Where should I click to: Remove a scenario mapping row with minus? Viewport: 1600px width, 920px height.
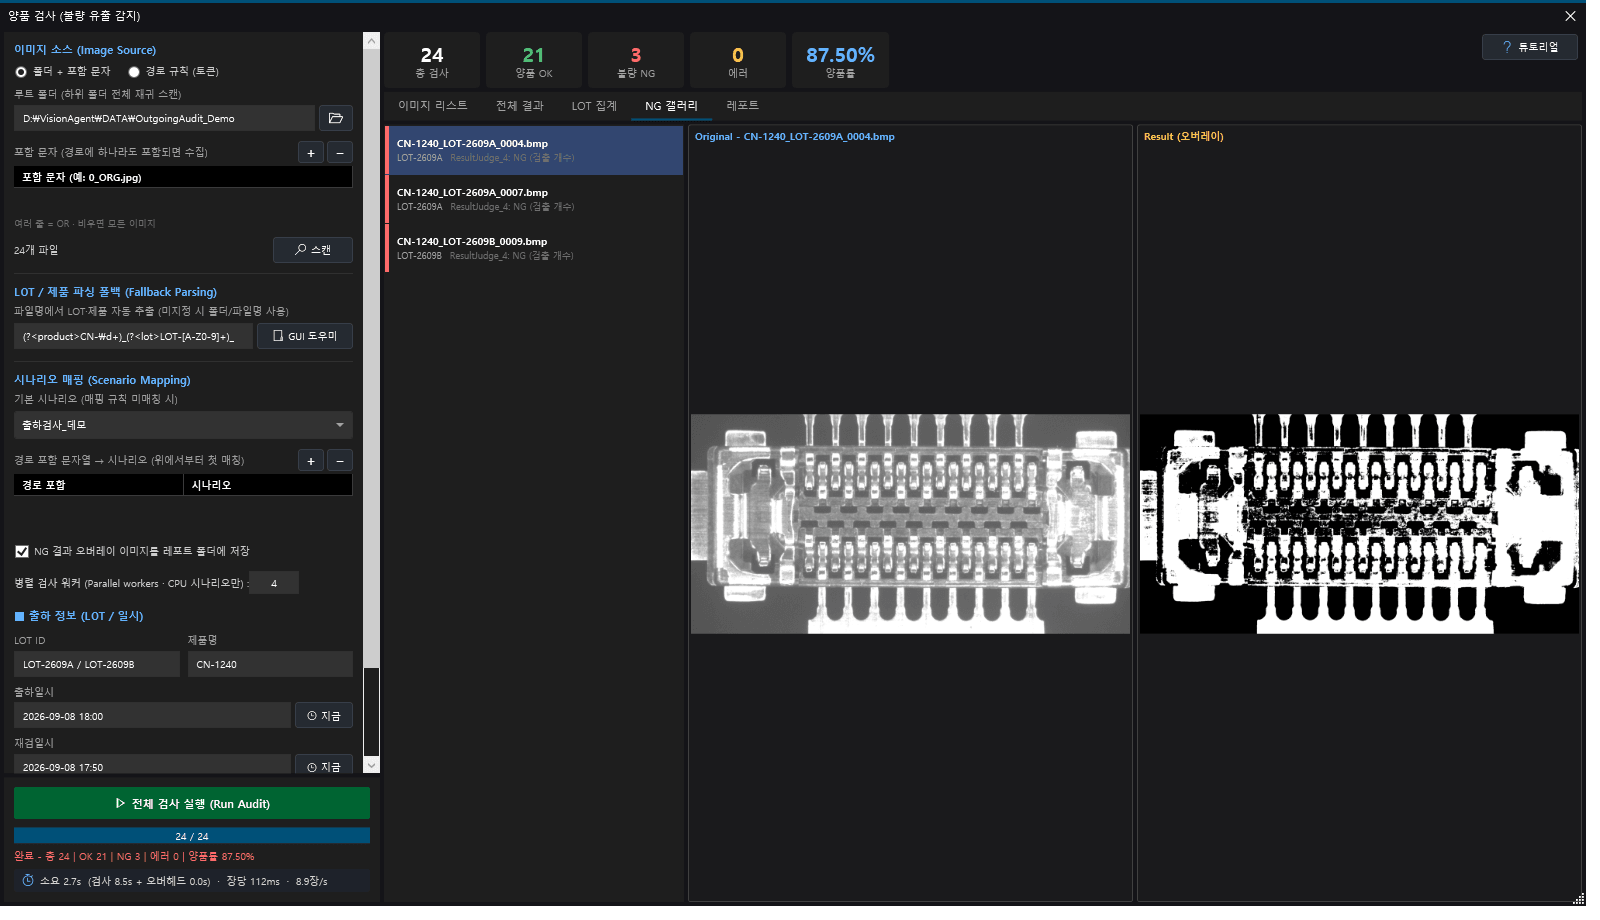[340, 461]
